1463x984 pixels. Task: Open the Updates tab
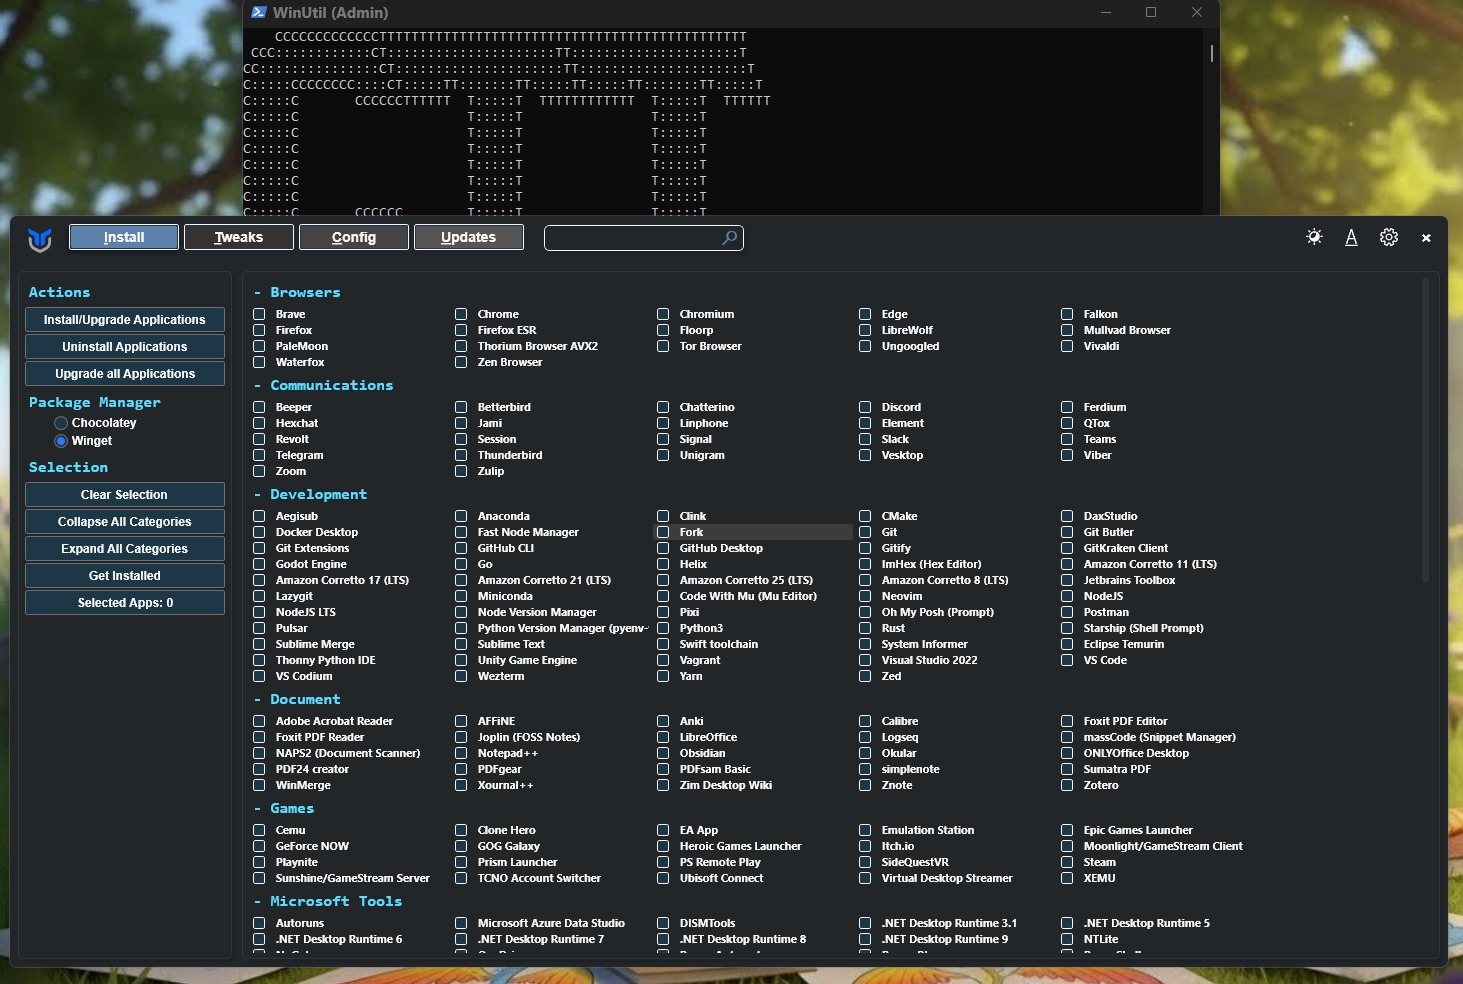tap(469, 237)
